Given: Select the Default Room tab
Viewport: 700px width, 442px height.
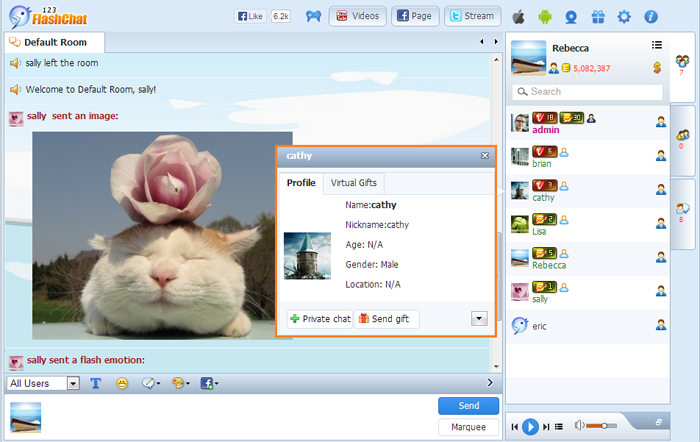Looking at the screenshot, I should click(x=55, y=42).
